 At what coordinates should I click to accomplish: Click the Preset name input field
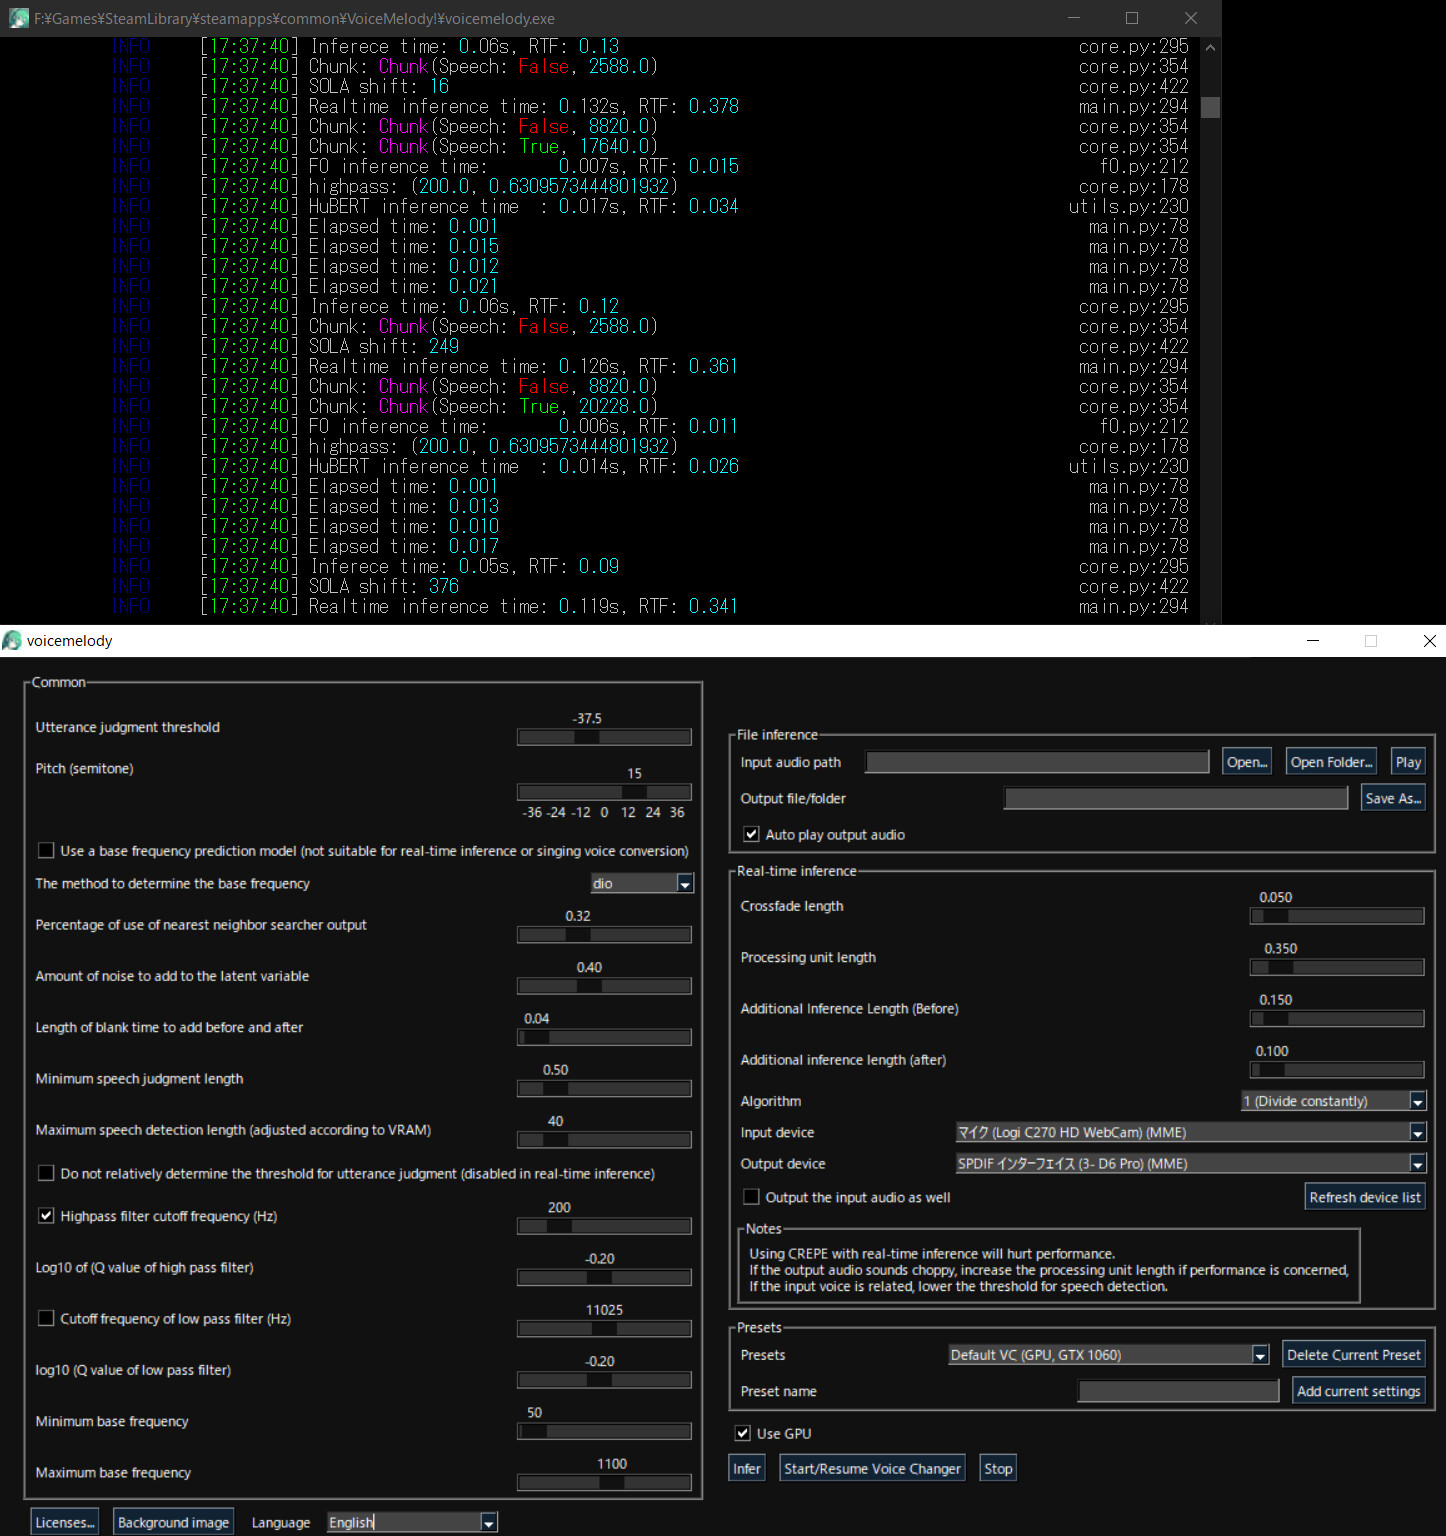[x=1177, y=1390]
